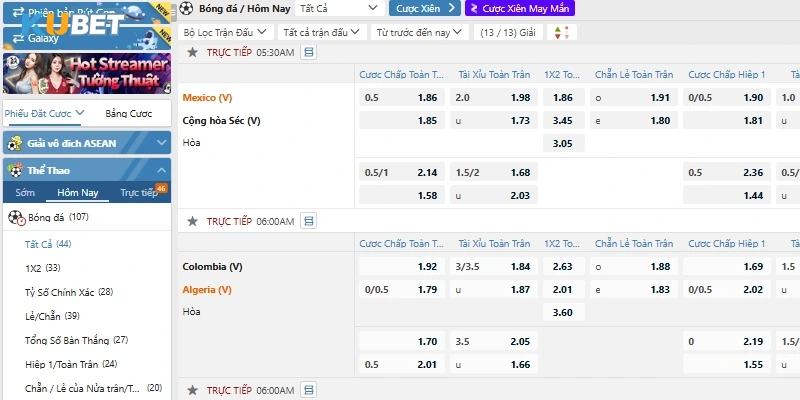Open the Tất Cả dropdown in header
Image resolution: width=800 pixels, height=400 pixels.
[339, 8]
